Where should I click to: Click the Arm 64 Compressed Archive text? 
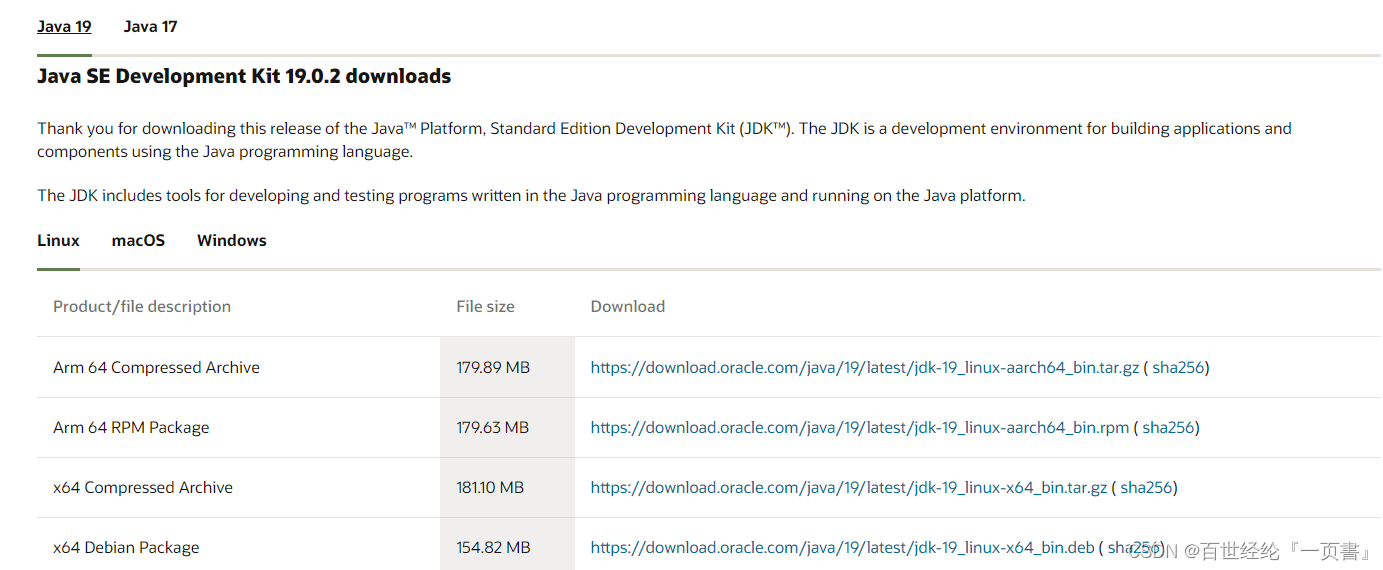tap(156, 368)
